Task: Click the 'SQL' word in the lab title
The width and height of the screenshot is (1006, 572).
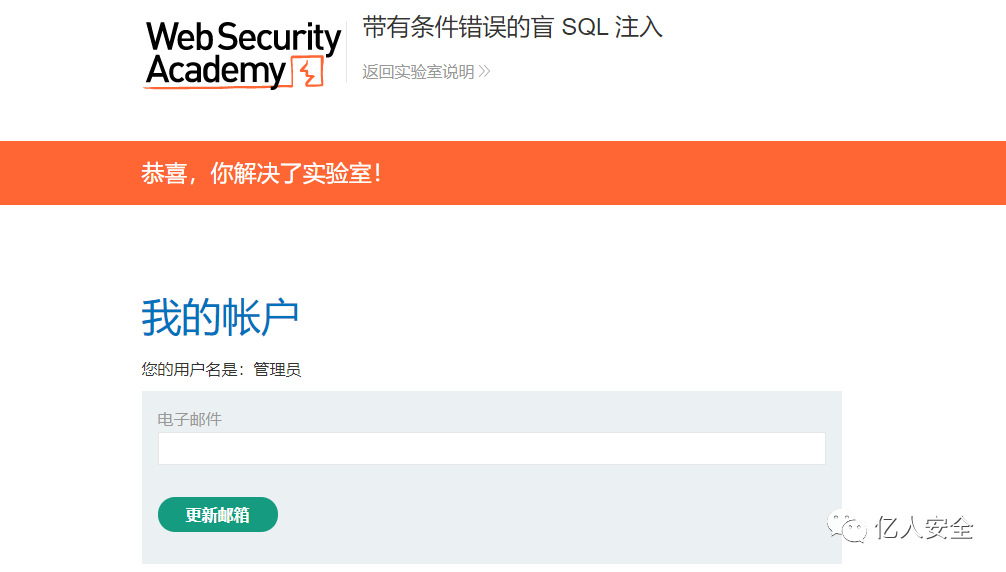Action: [x=584, y=28]
